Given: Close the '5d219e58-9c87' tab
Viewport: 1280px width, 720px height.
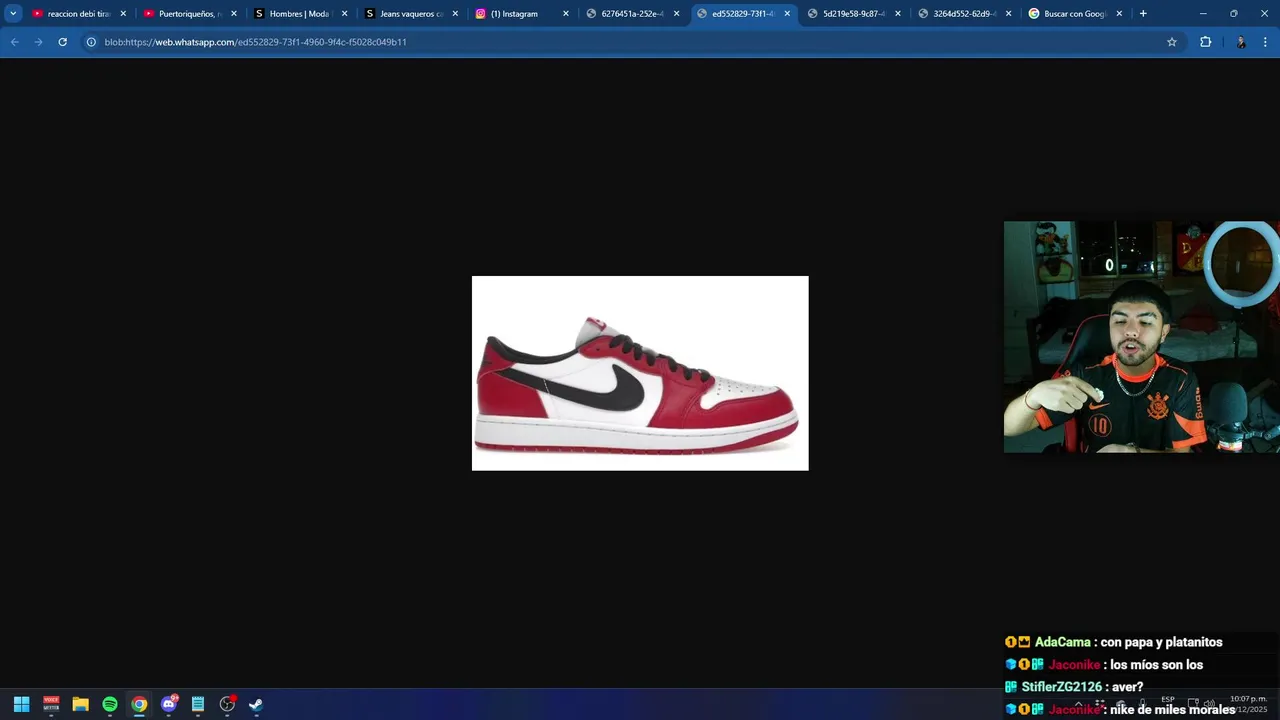Looking at the screenshot, I should (x=897, y=14).
